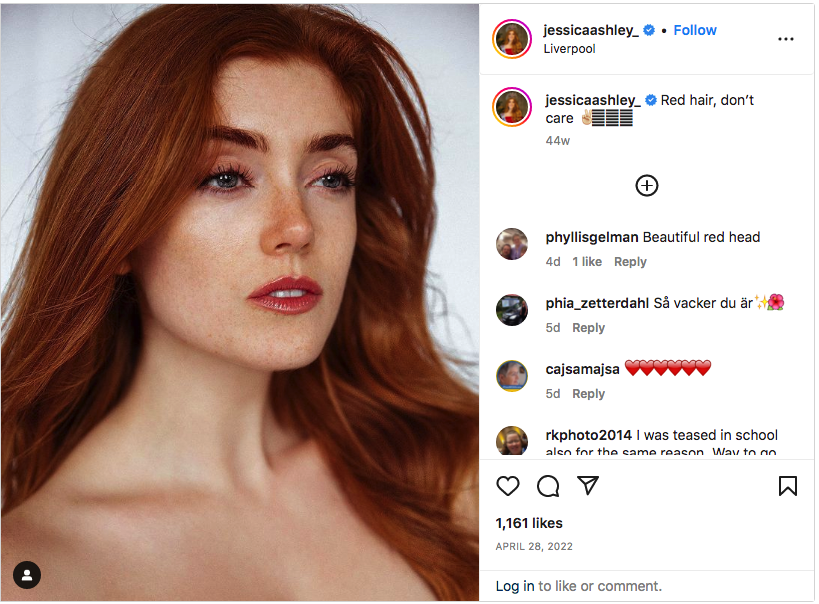Open comments via the speech bubble icon
This screenshot has width=819, height=604.
point(548,486)
